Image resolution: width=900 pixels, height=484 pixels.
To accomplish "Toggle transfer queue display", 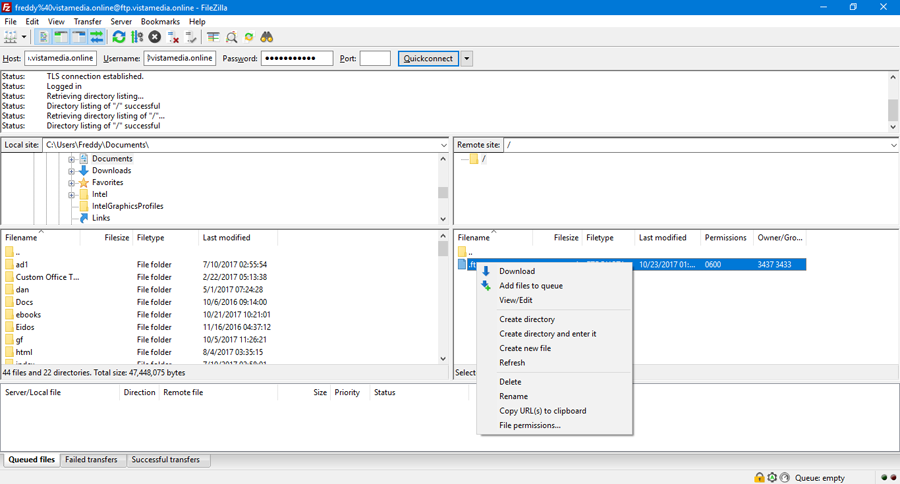I will [x=96, y=37].
